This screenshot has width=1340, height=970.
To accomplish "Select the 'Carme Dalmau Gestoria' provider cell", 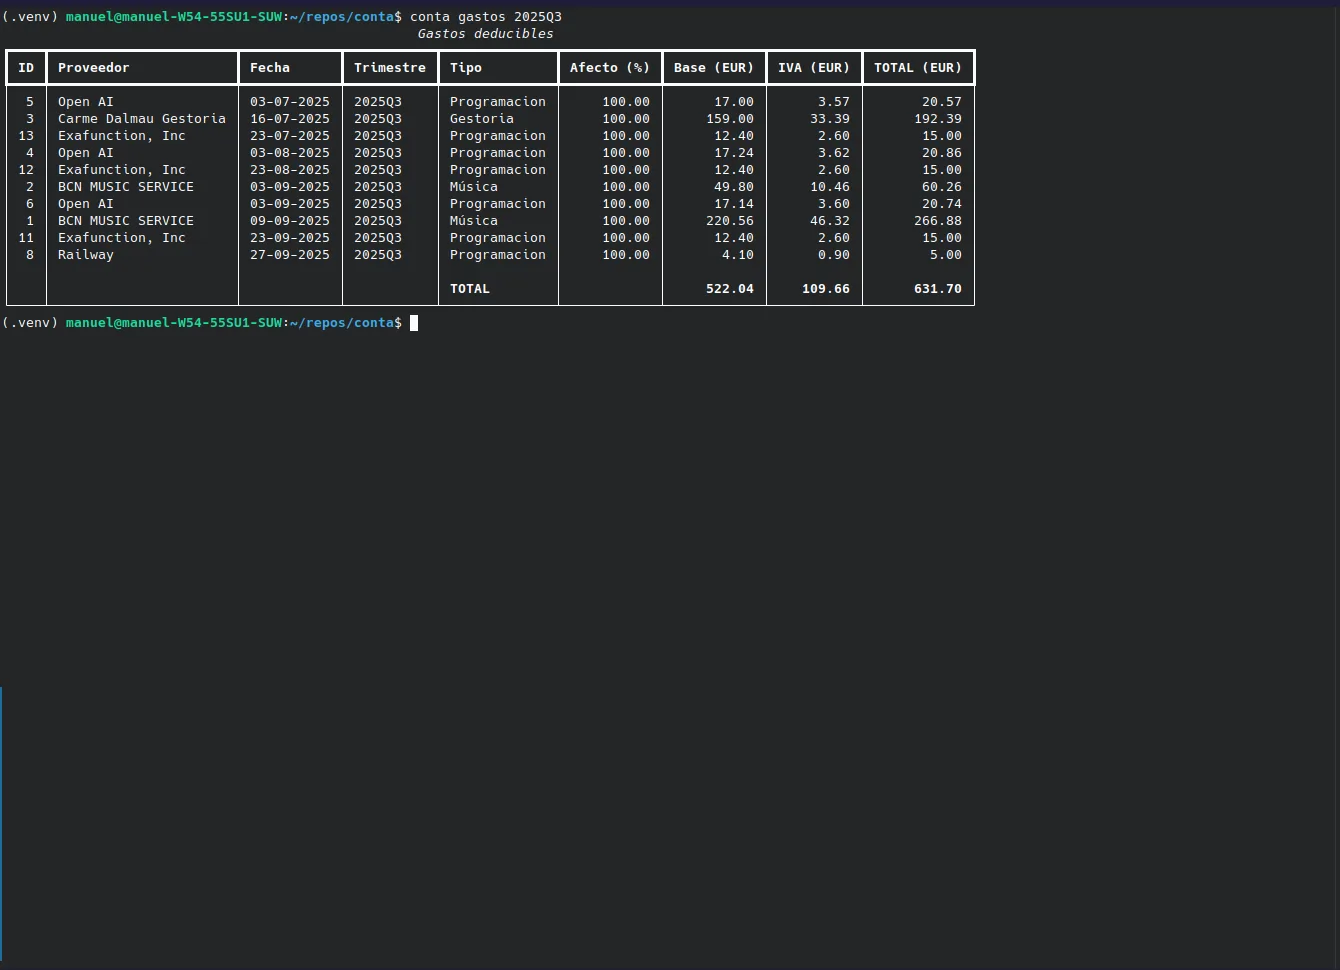I will tap(142, 119).
